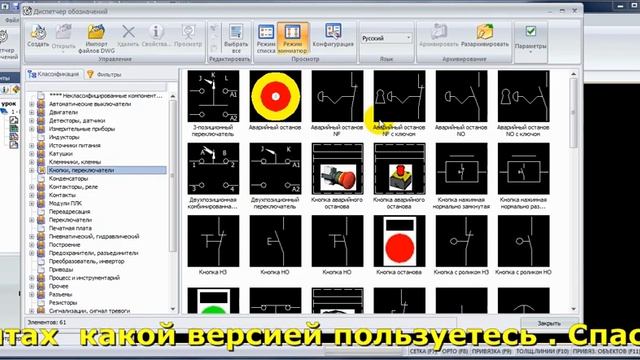This screenshot has height=360, width=640.
Task: Toggle ПРИВЯЗКА (F9) in status bar
Action: tap(491, 351)
